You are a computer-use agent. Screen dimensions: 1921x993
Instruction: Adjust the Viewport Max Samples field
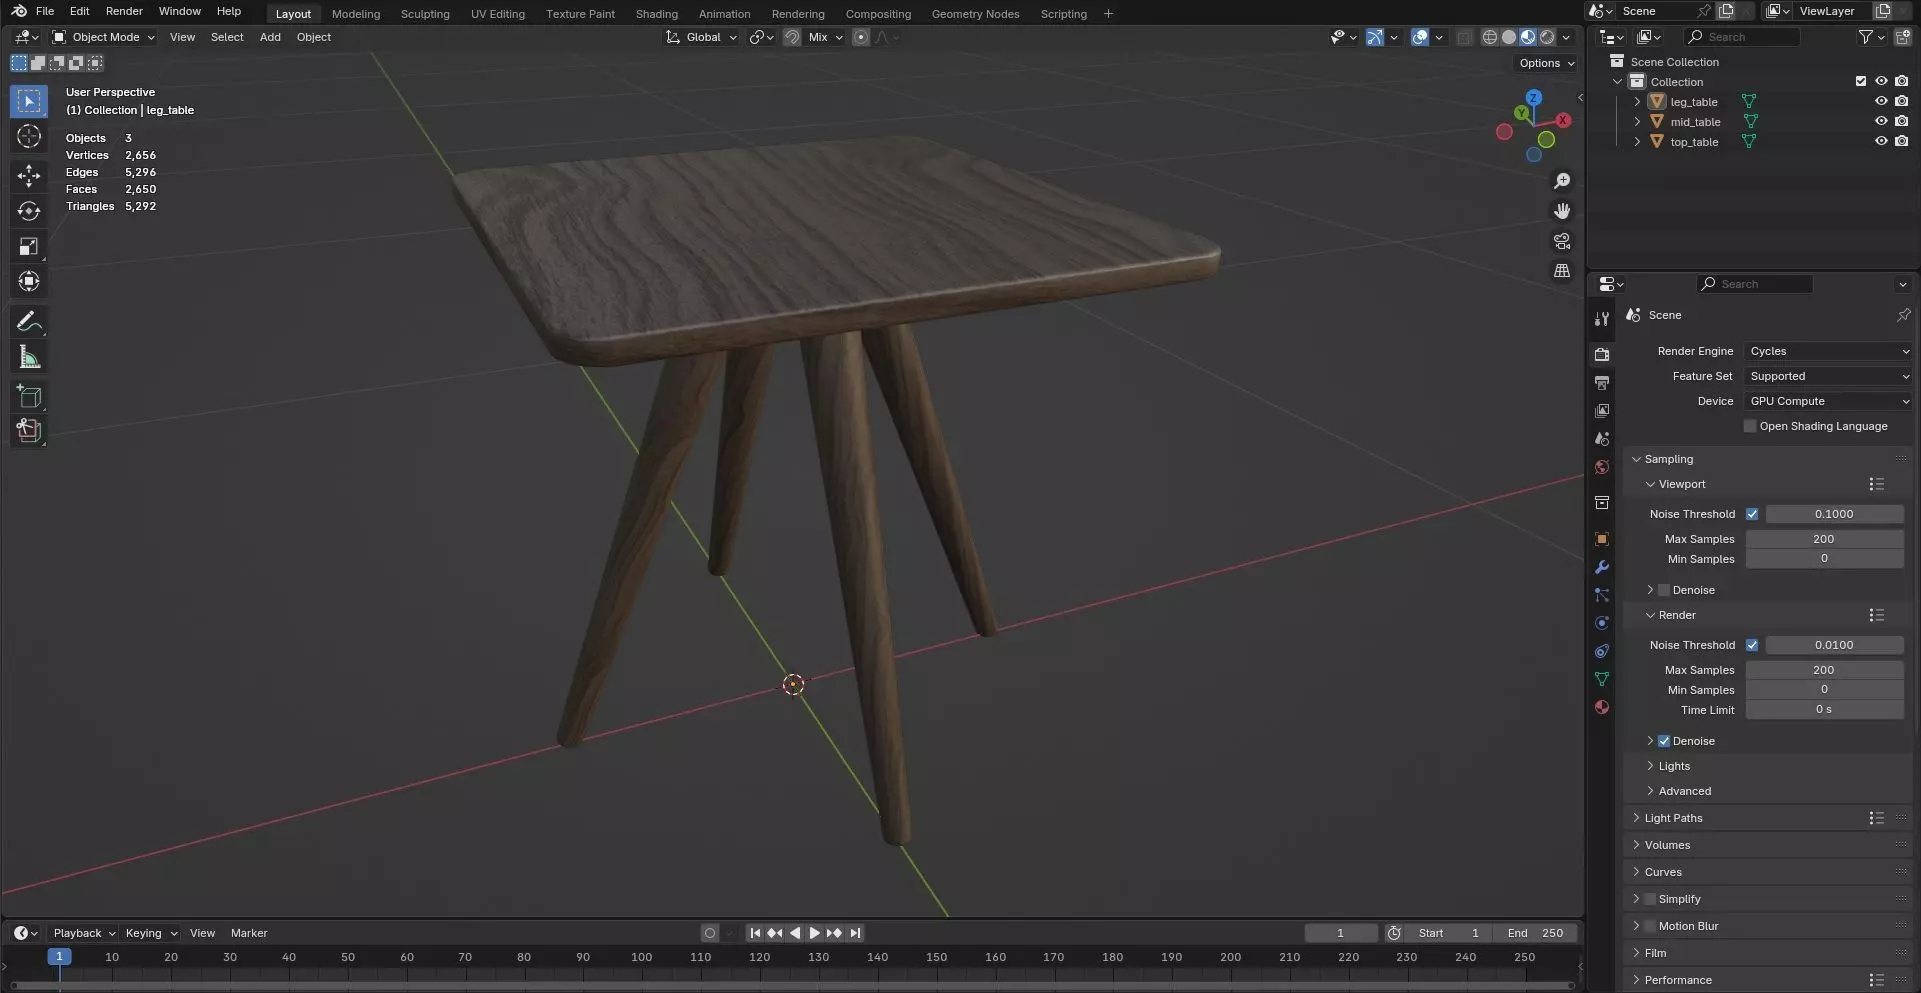1824,539
